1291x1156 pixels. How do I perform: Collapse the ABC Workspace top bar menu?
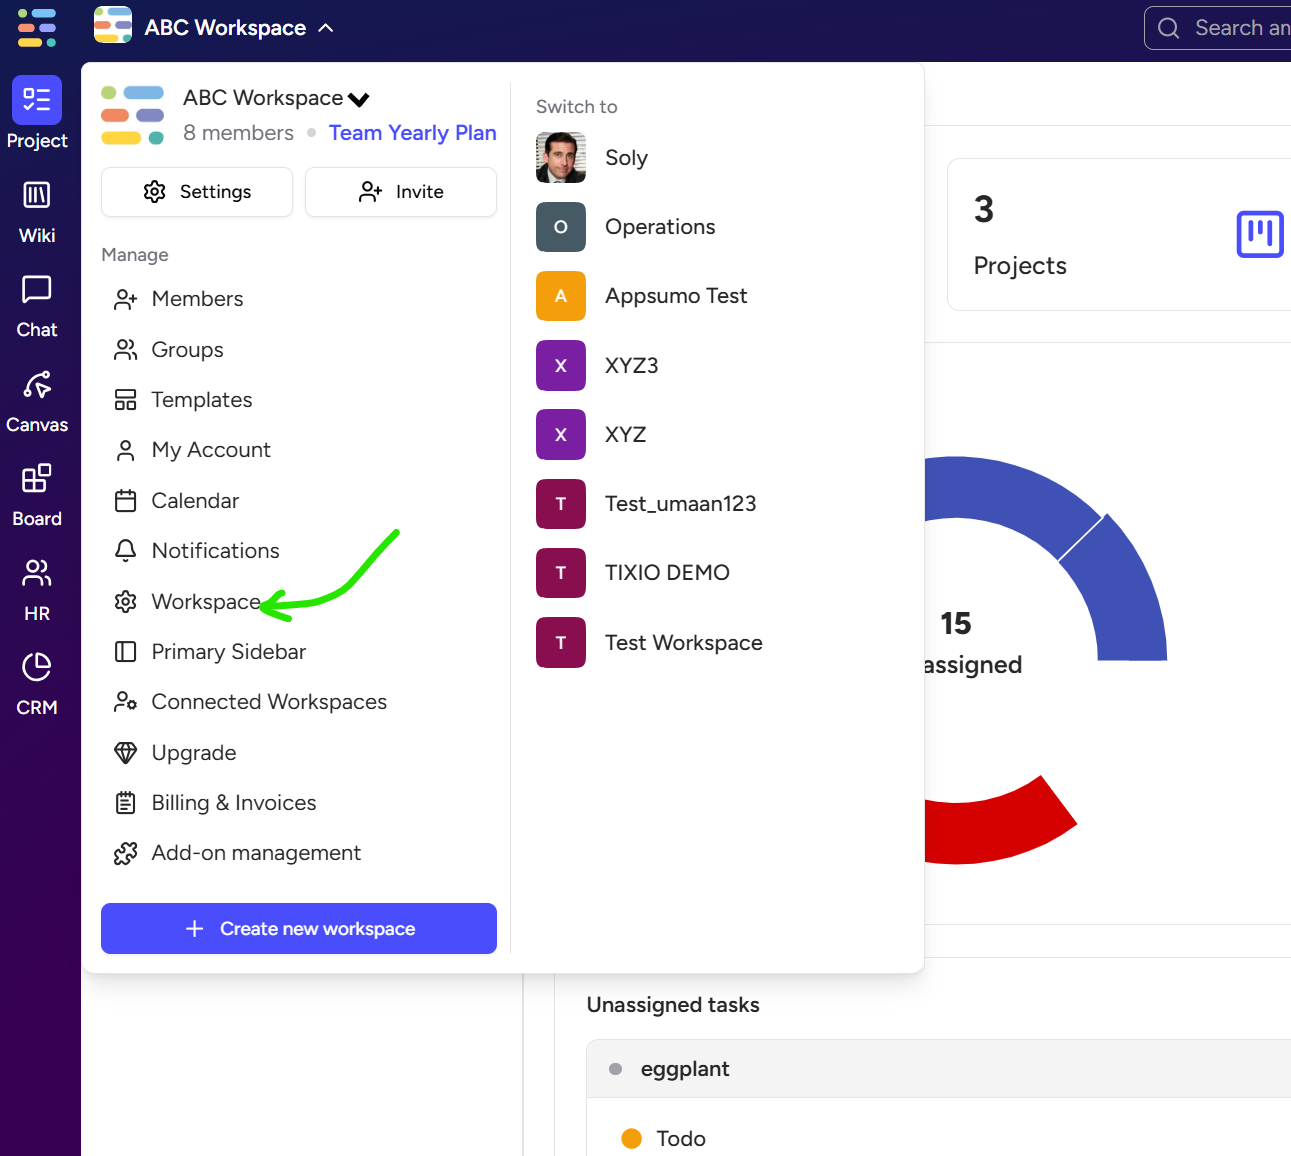pos(326,28)
